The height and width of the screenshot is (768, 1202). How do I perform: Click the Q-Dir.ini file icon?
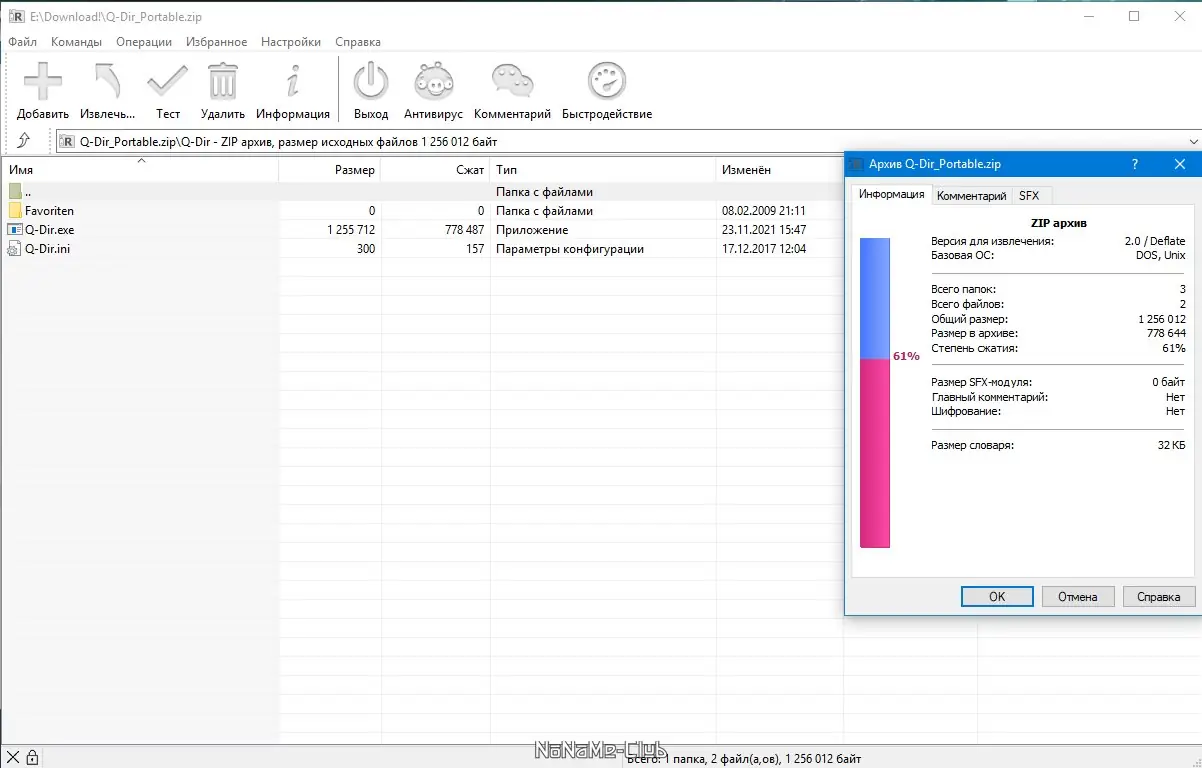(x=15, y=249)
